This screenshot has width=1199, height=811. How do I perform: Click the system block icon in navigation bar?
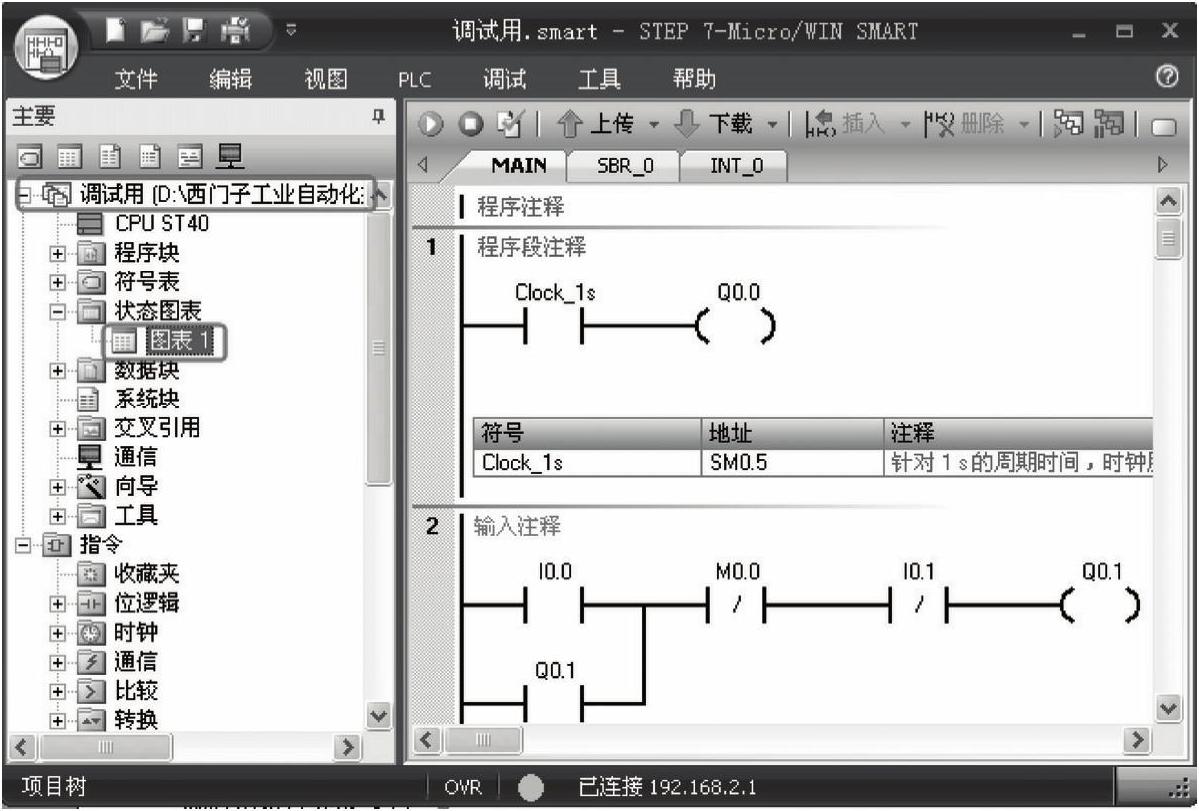[x=150, y=157]
